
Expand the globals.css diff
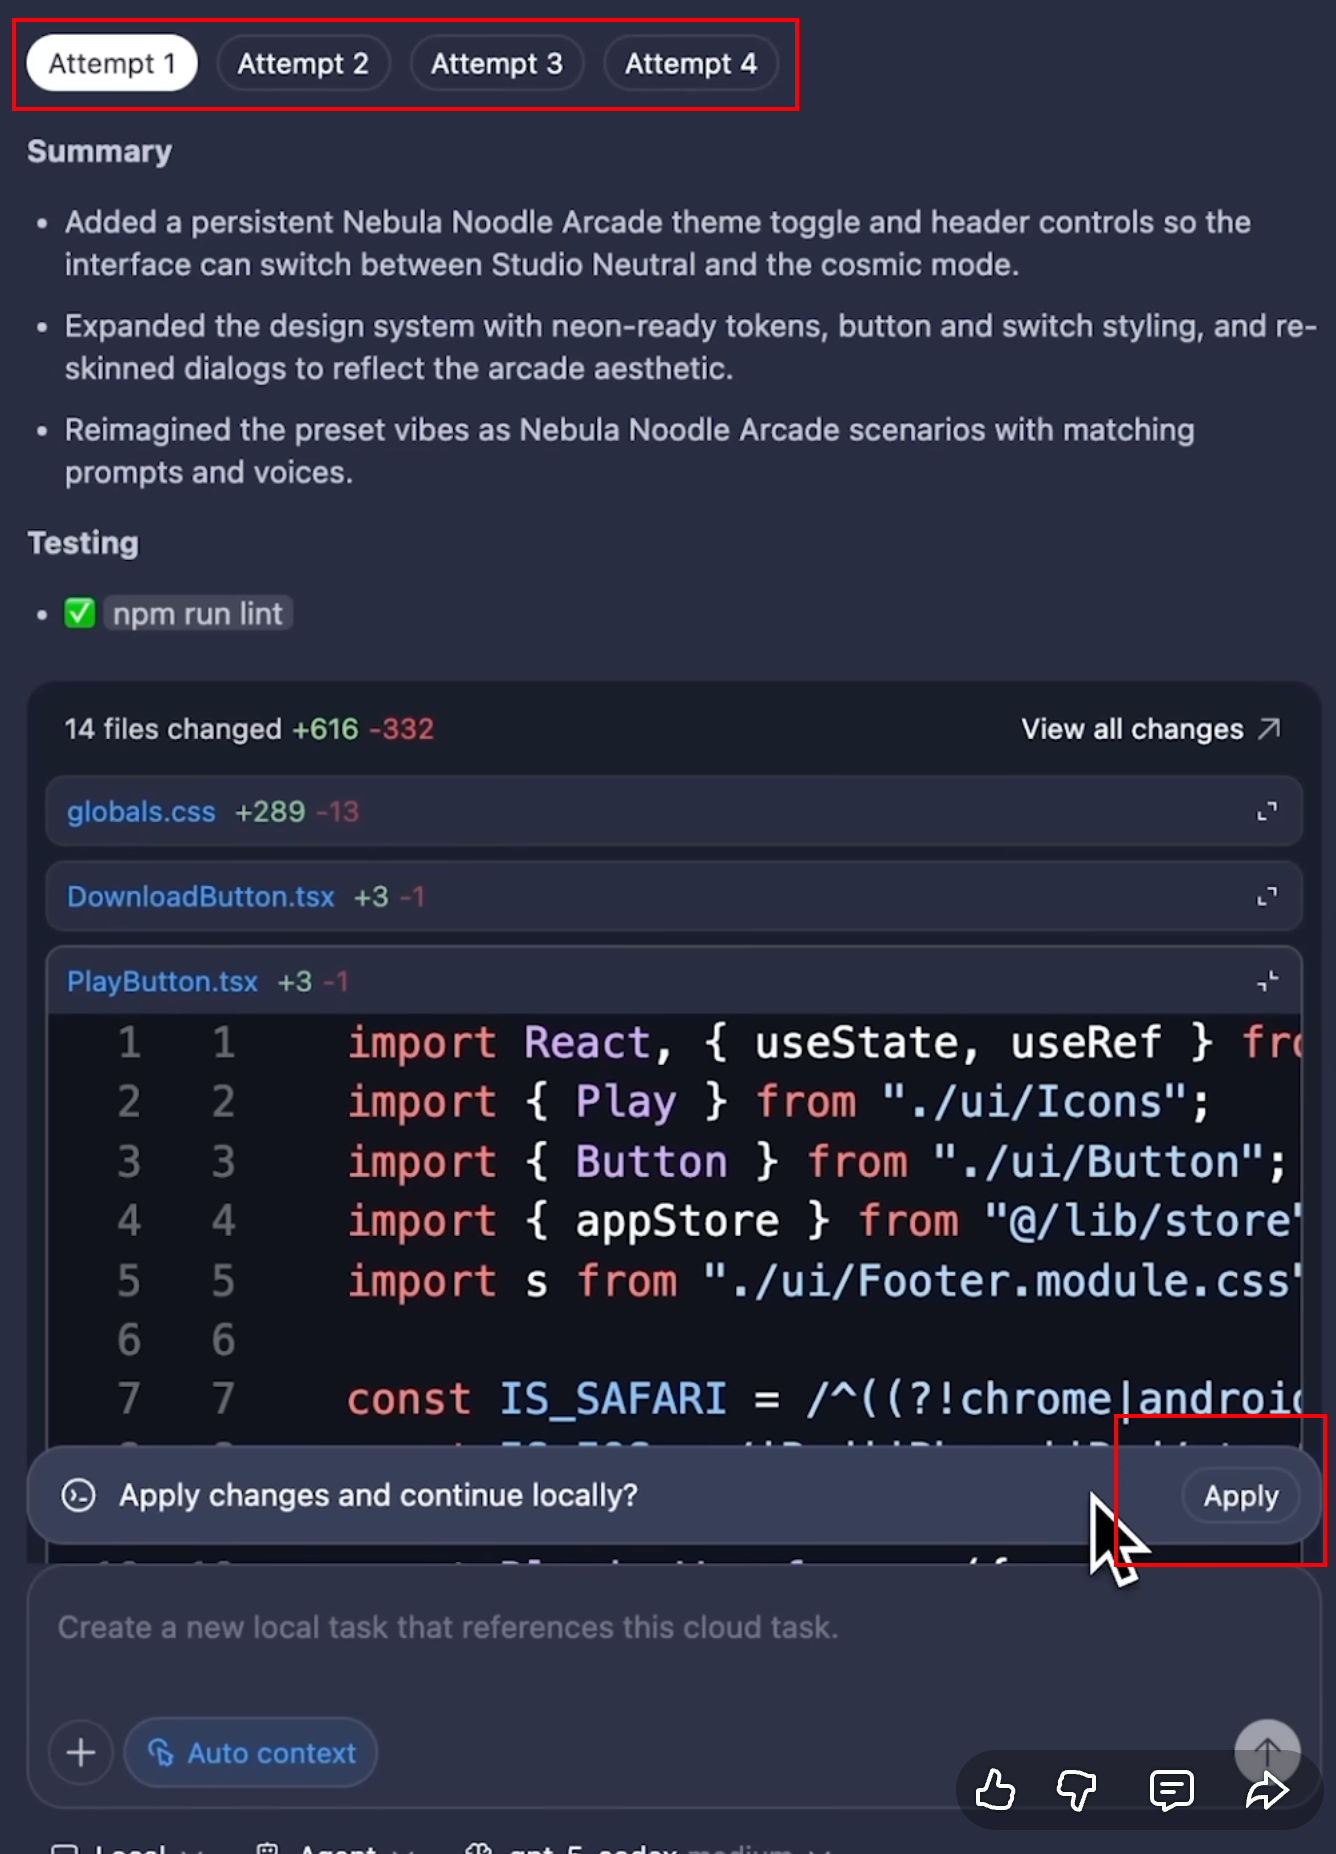[x=1266, y=812]
